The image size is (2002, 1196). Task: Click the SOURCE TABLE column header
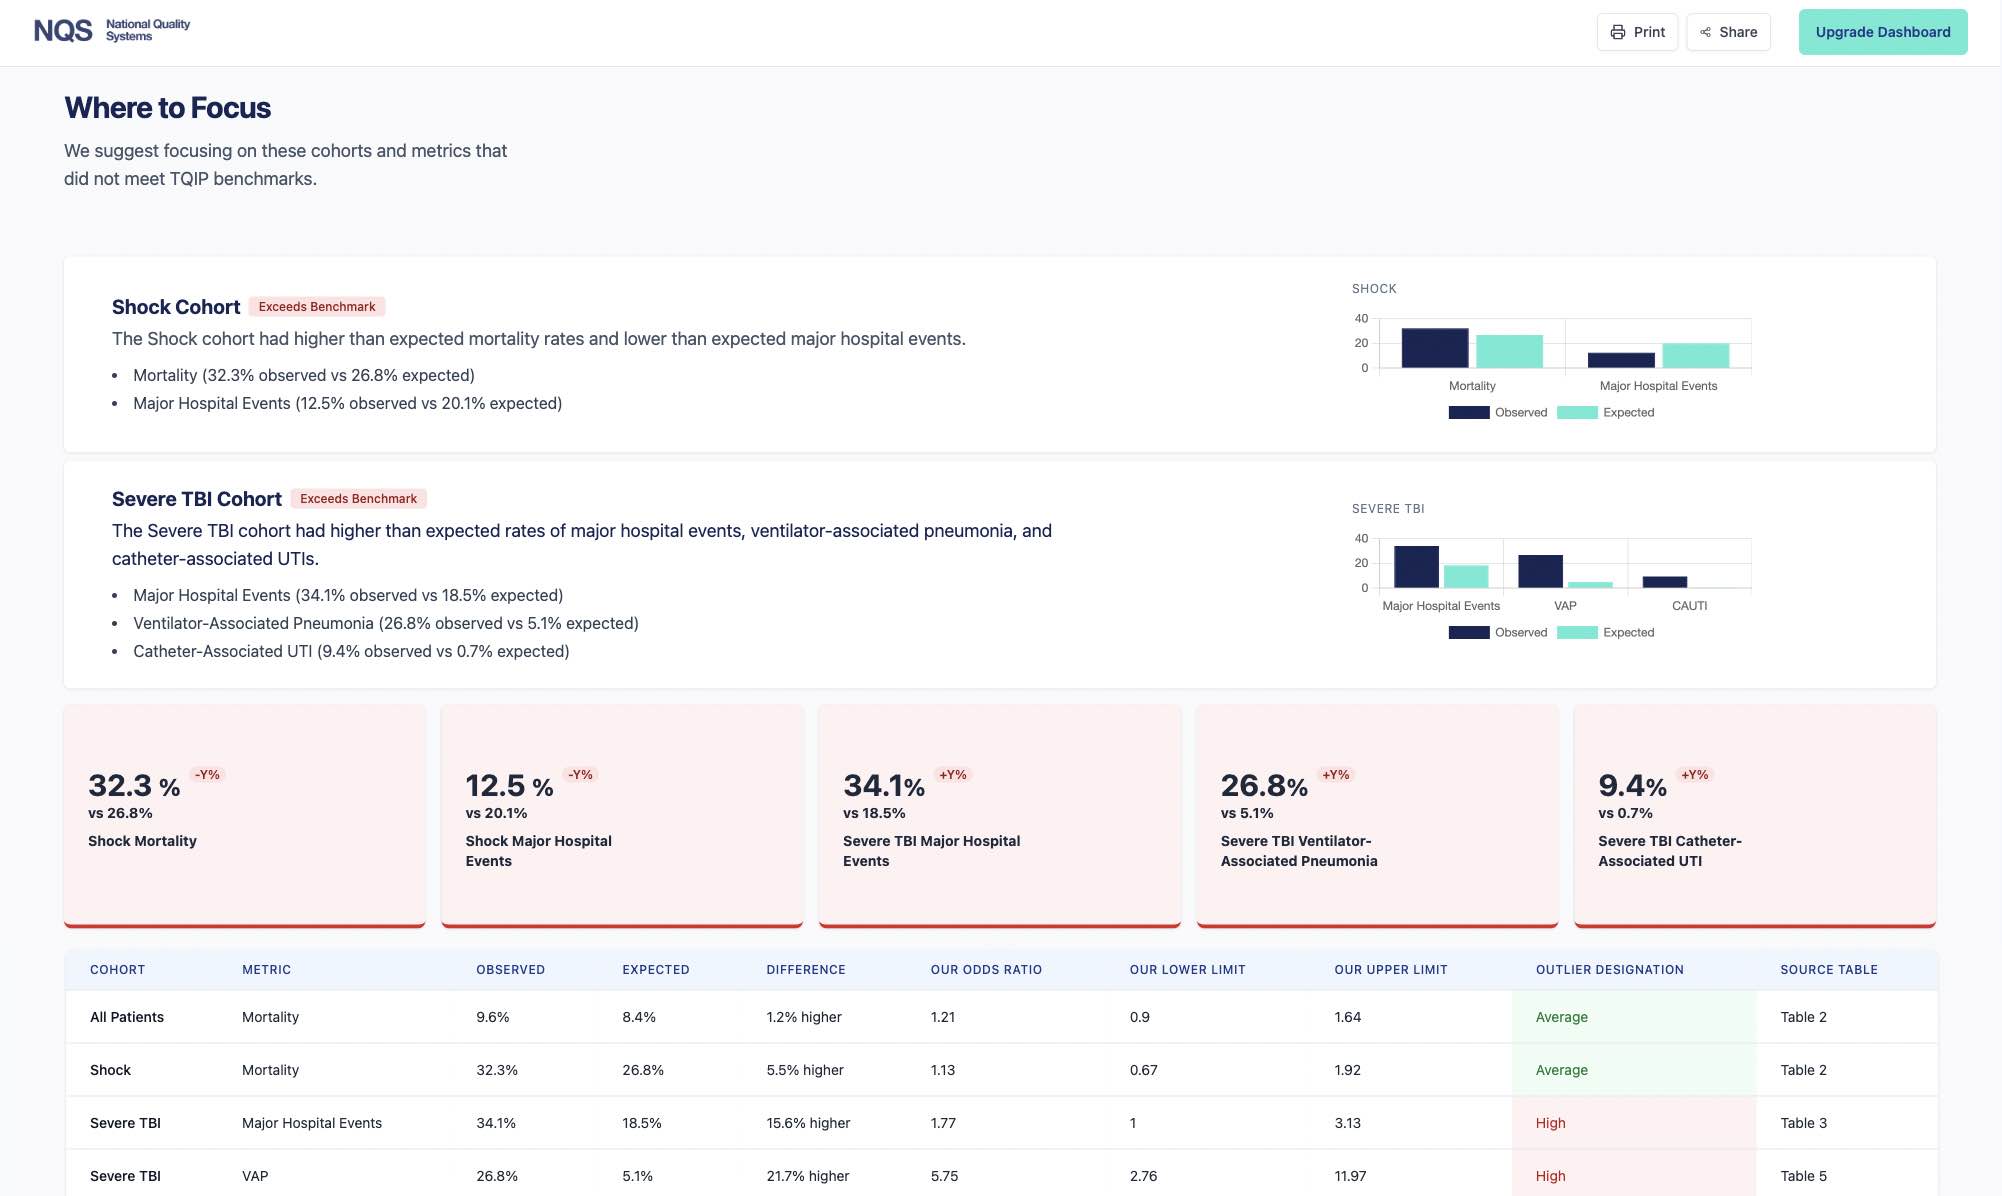(x=1828, y=970)
